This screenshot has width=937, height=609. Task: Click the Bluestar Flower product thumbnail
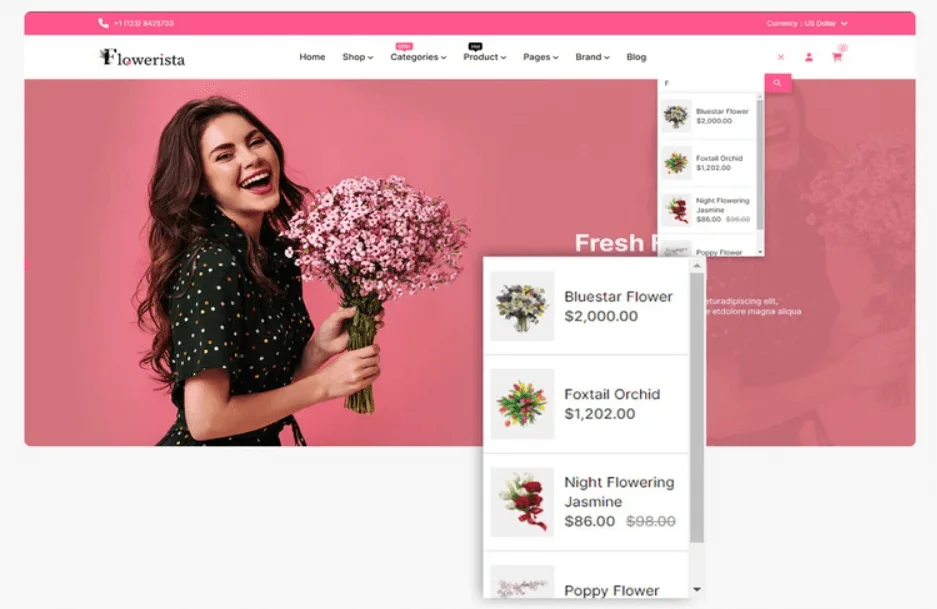click(521, 308)
